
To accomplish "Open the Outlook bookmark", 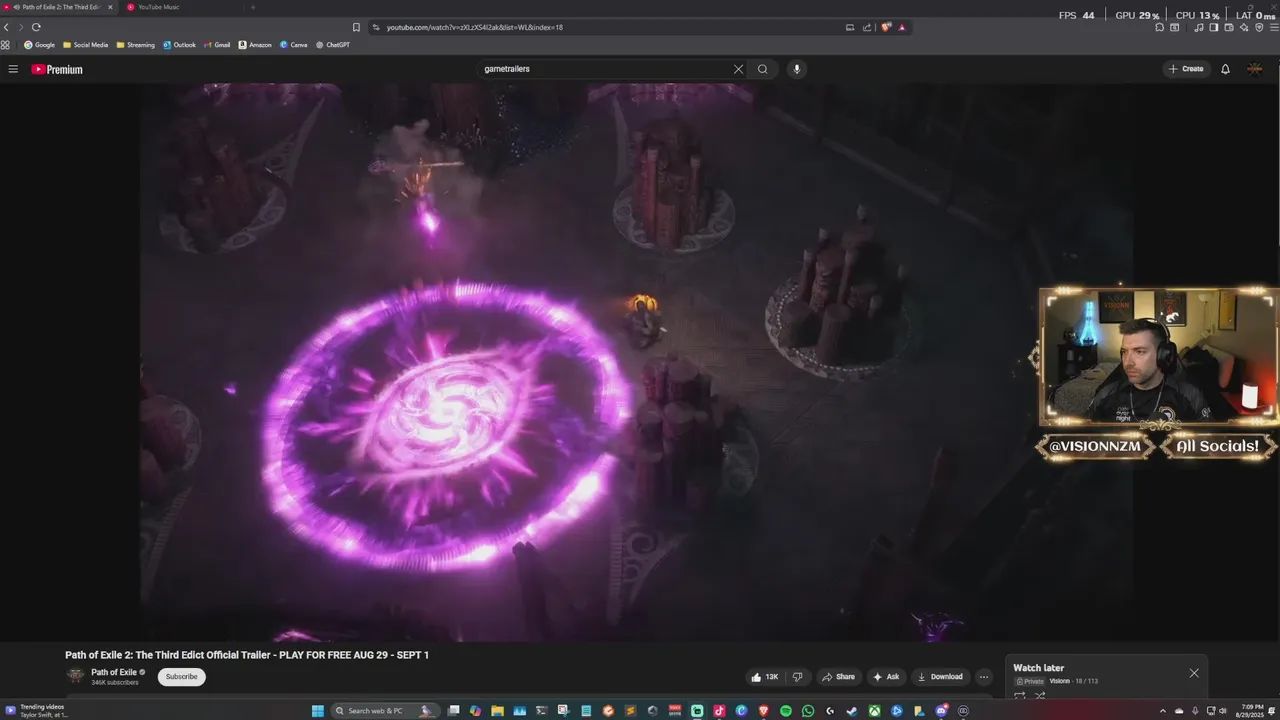I will 179,45.
